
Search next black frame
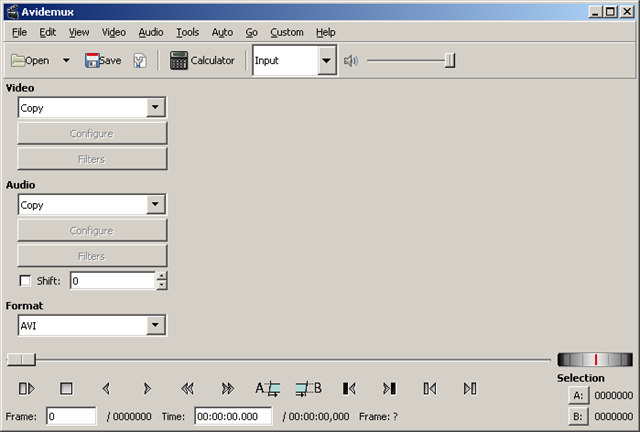[x=389, y=388]
